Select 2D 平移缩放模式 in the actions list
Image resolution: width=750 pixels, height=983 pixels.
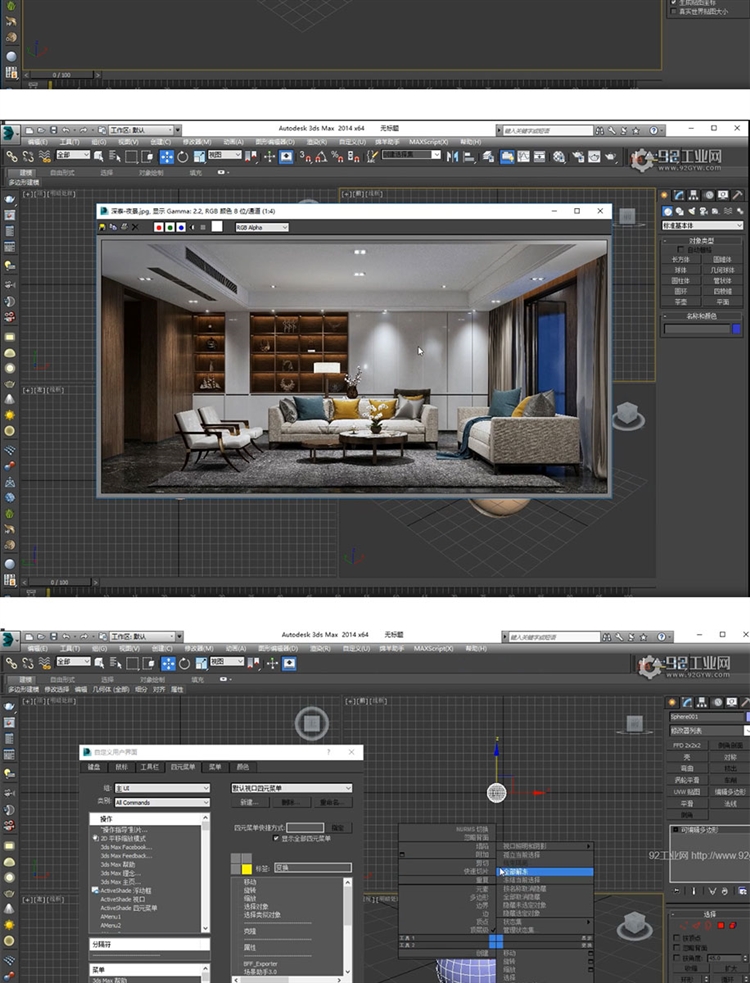[123, 838]
